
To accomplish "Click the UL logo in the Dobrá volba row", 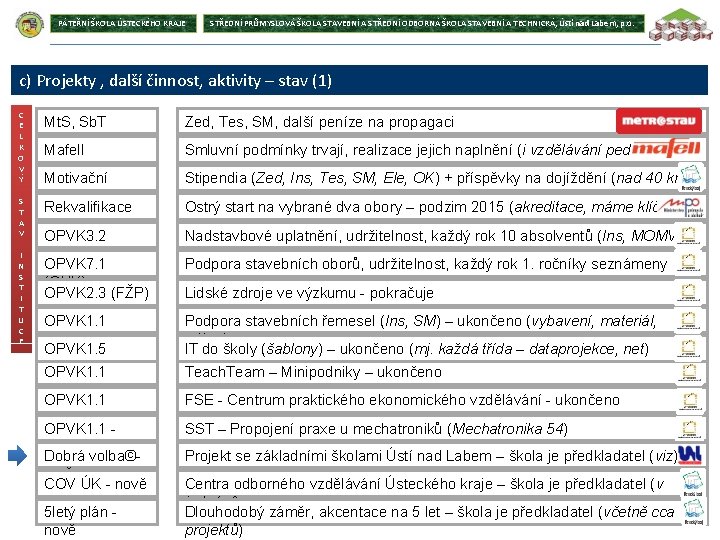I will tap(690, 455).
